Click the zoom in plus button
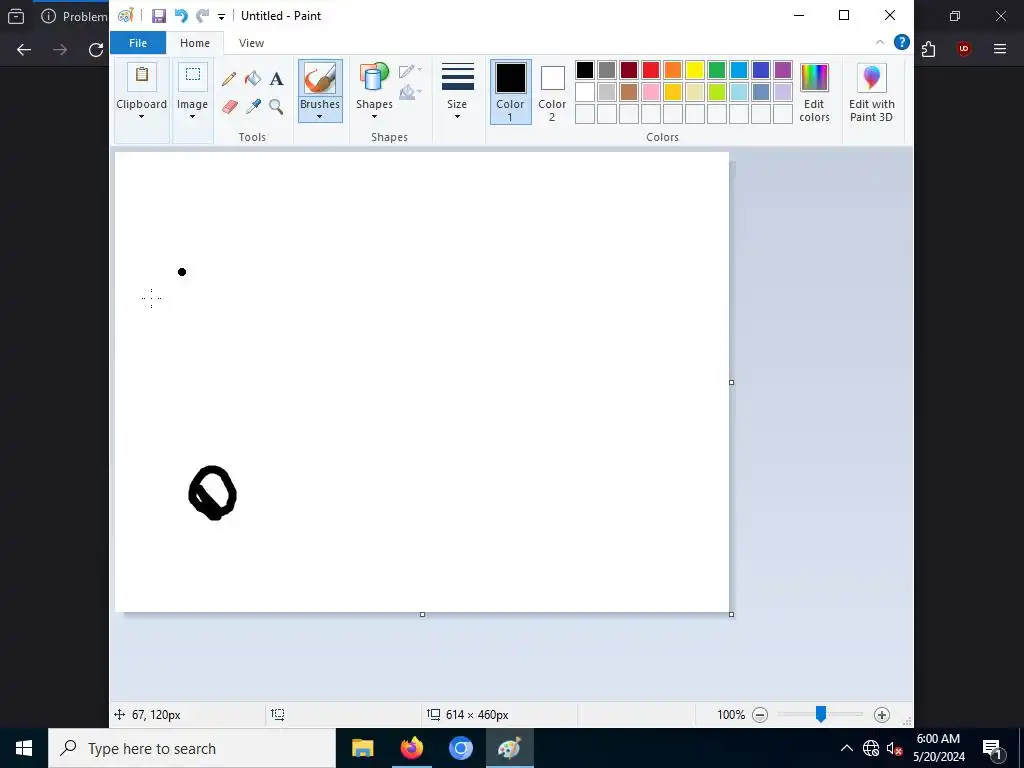This screenshot has height=768, width=1024. 882,714
